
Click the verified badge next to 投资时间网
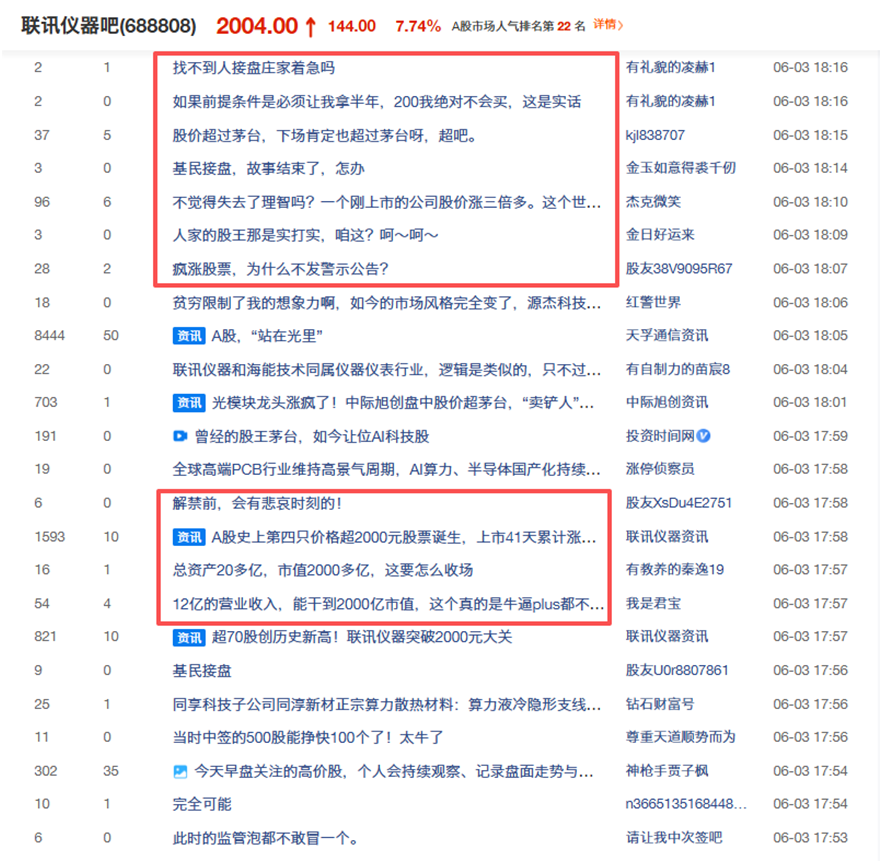pyautogui.click(x=703, y=436)
